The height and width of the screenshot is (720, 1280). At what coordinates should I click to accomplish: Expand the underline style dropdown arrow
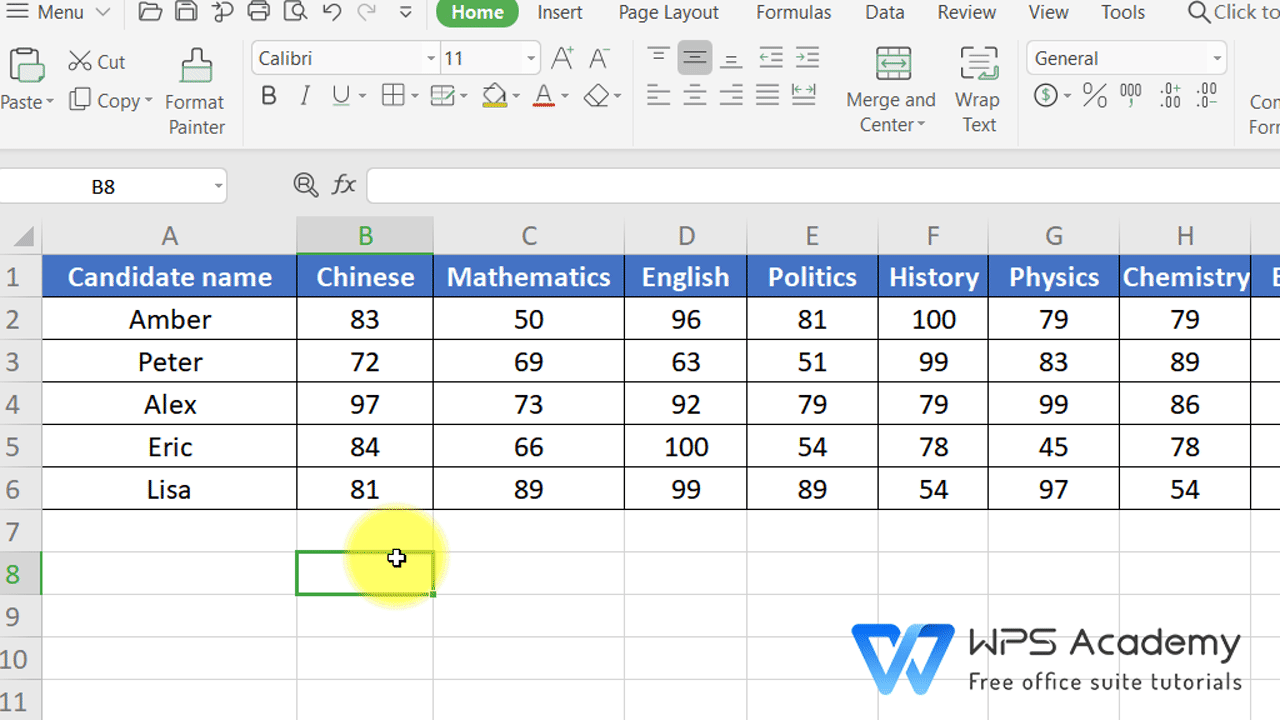pyautogui.click(x=362, y=96)
